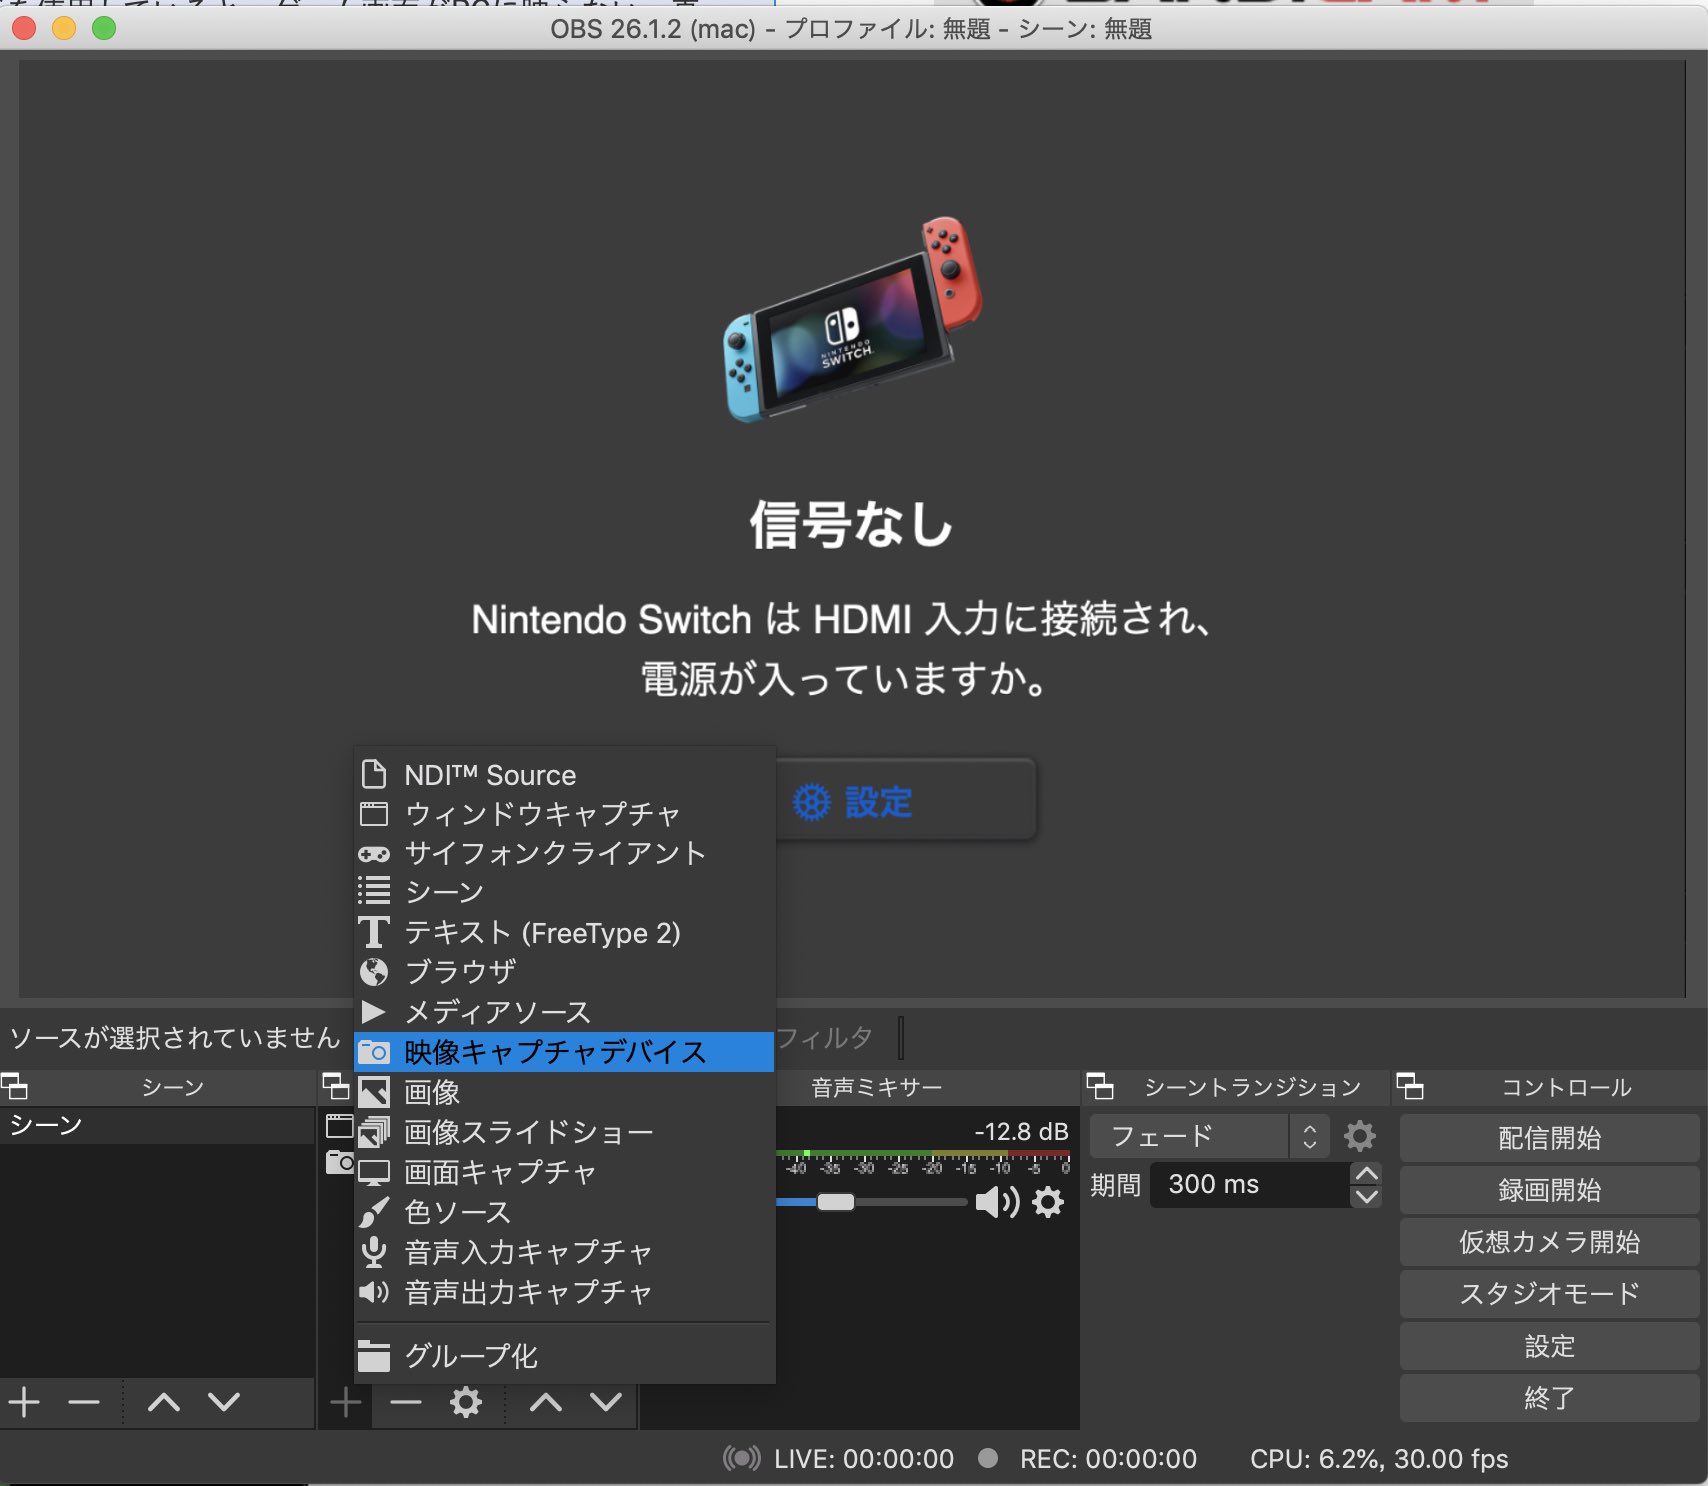Choose サイフォンクライアント menu entry
Image resolution: width=1708 pixels, height=1486 pixels.
(x=564, y=853)
